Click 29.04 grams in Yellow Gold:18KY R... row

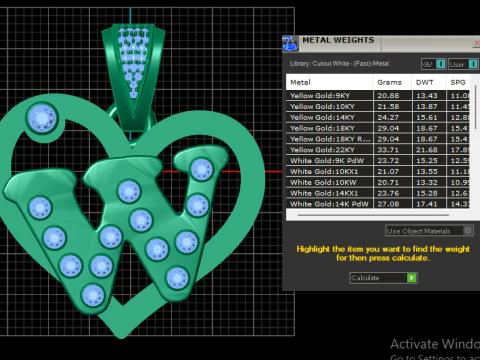(388, 139)
